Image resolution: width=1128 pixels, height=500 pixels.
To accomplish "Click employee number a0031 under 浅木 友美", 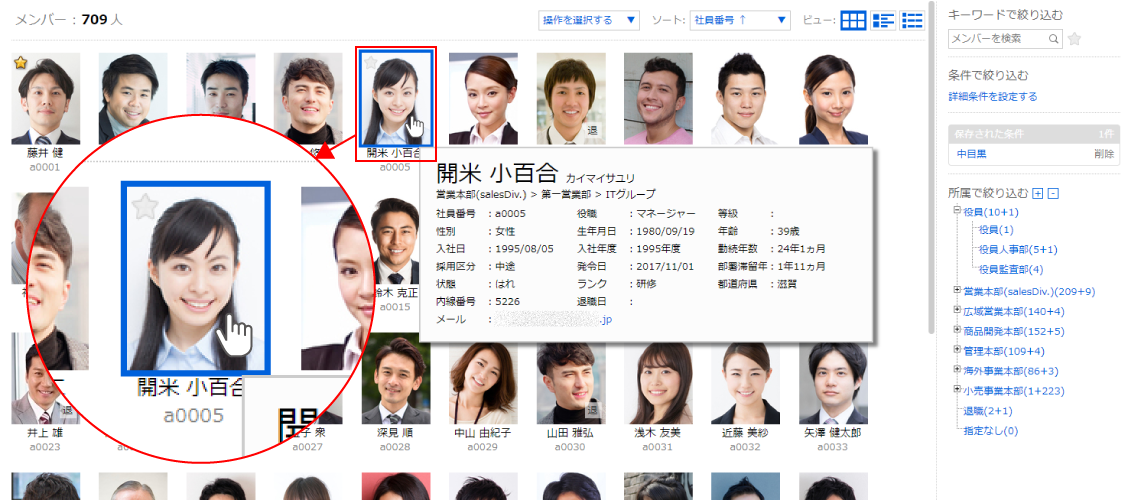I will (x=658, y=447).
